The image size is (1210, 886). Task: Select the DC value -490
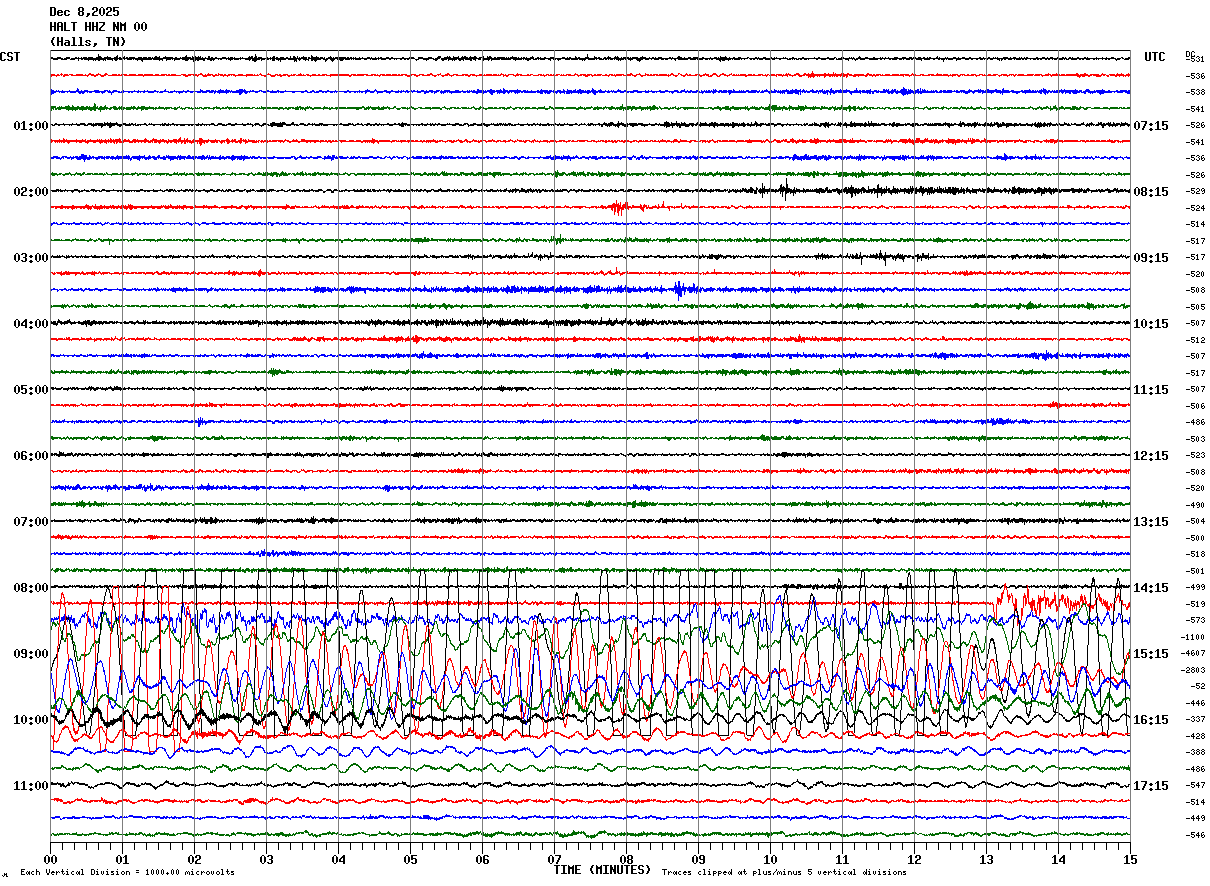click(1195, 505)
